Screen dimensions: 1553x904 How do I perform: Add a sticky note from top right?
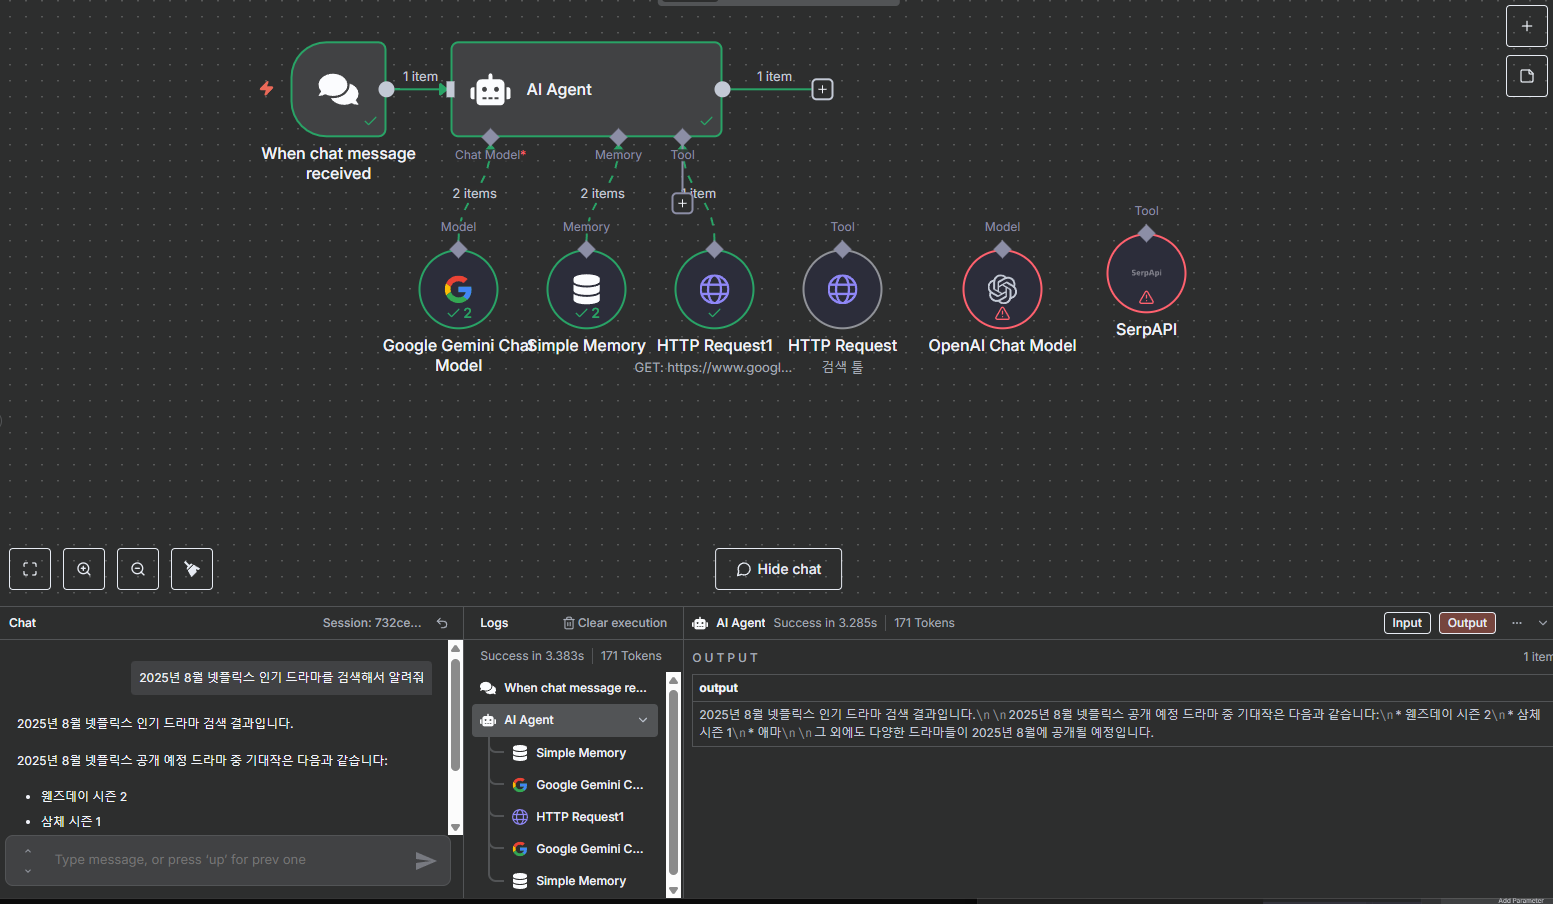1526,76
